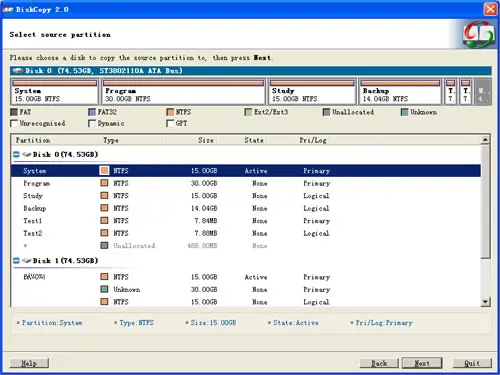Click the Pri/Log column header
The image size is (500, 375).
(x=313, y=140)
